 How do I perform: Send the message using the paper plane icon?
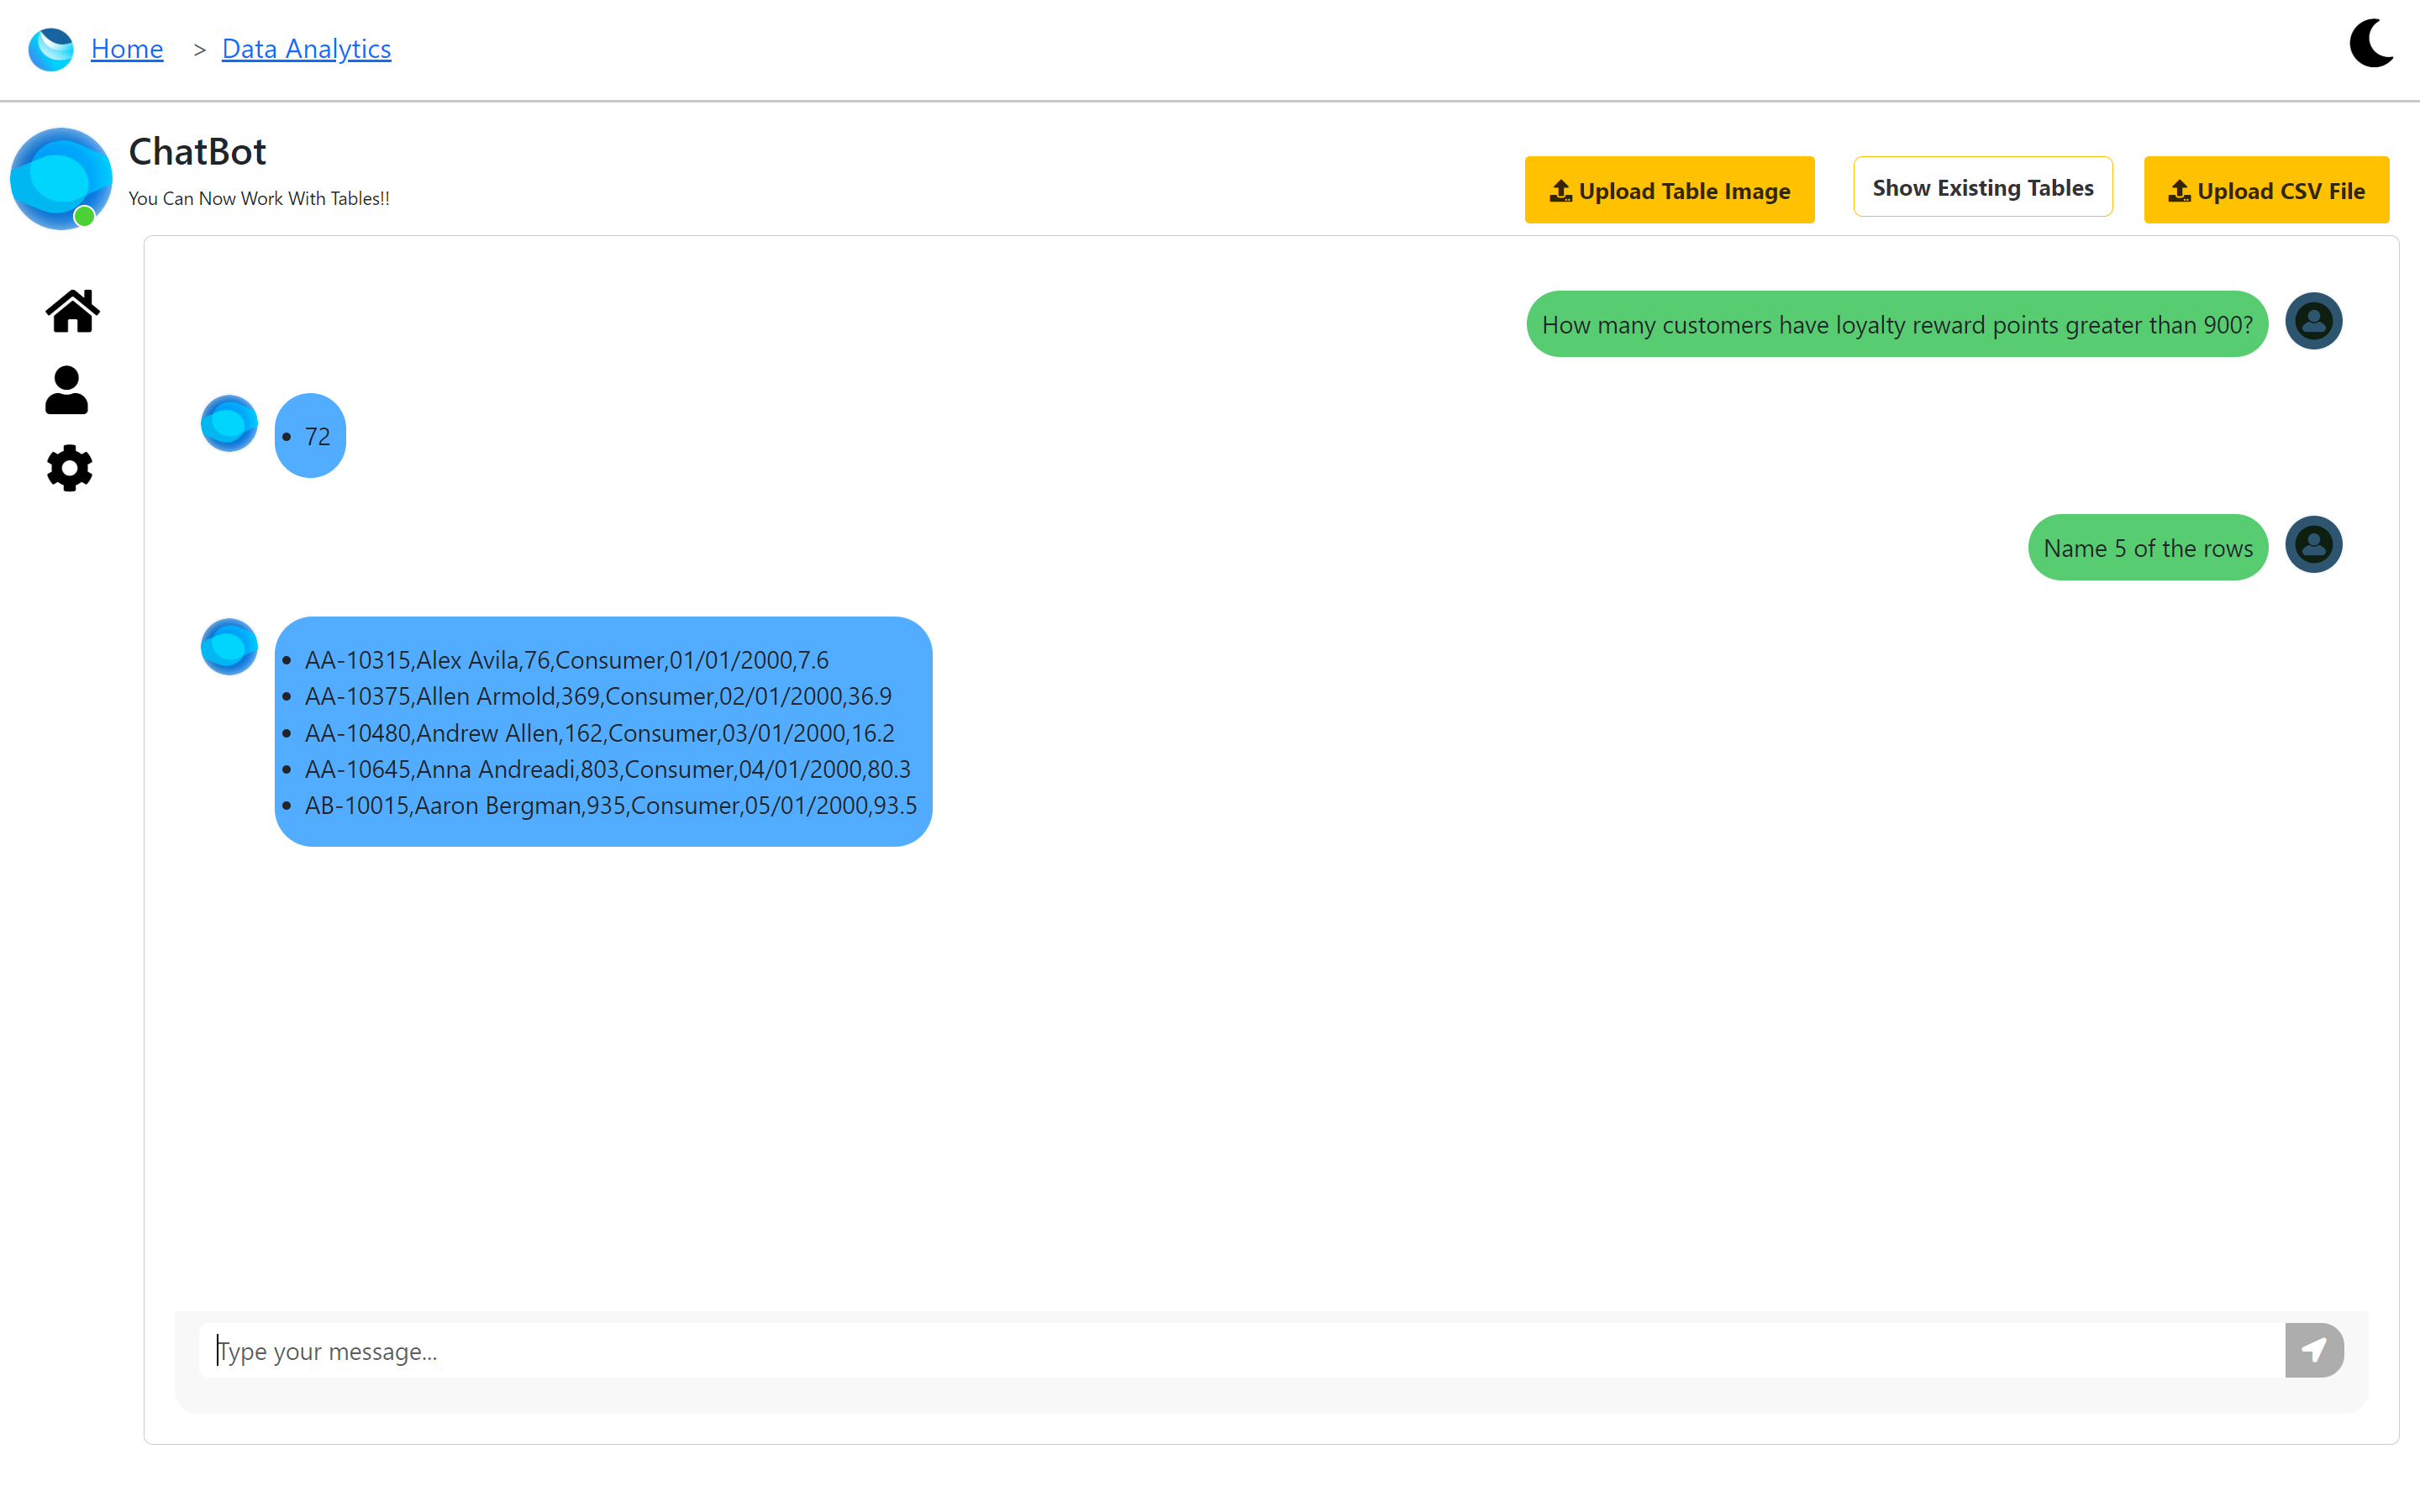pos(2313,1350)
